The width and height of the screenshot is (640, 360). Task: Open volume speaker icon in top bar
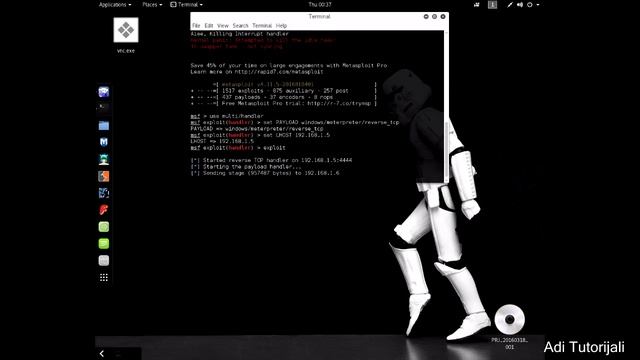(x=520, y=4)
